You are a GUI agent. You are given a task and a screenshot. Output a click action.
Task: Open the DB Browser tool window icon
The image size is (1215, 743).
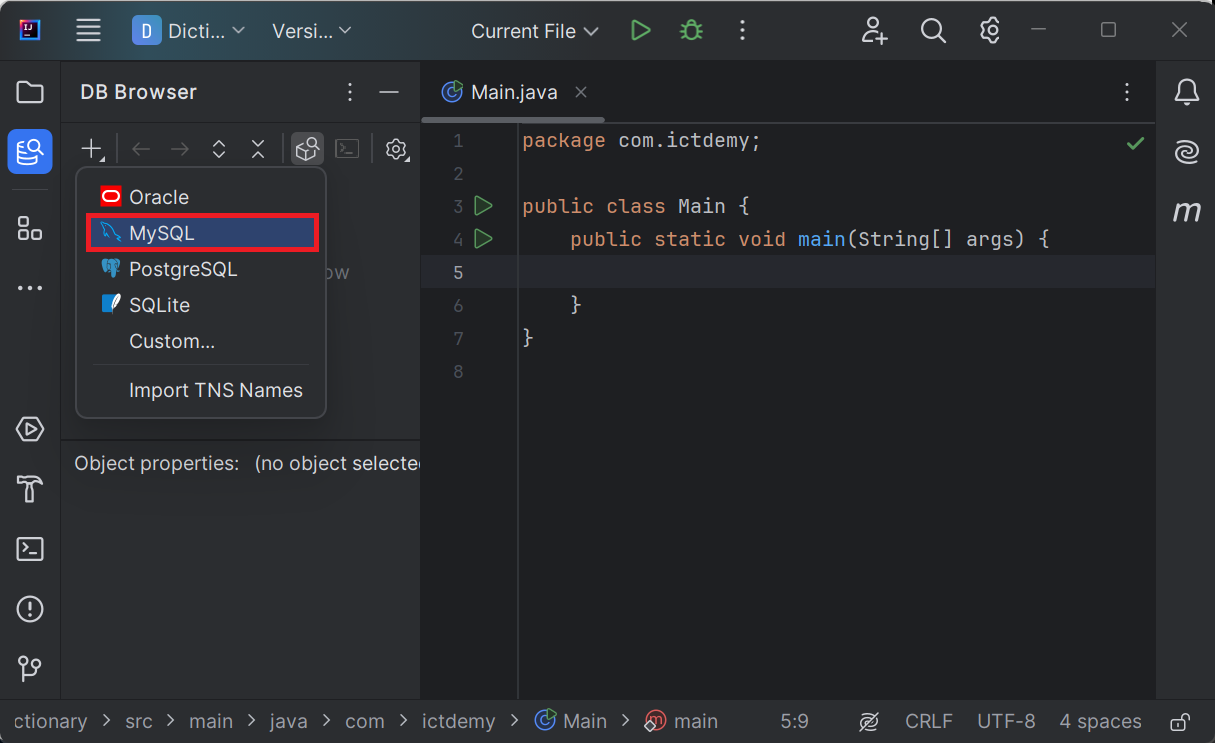coord(30,151)
